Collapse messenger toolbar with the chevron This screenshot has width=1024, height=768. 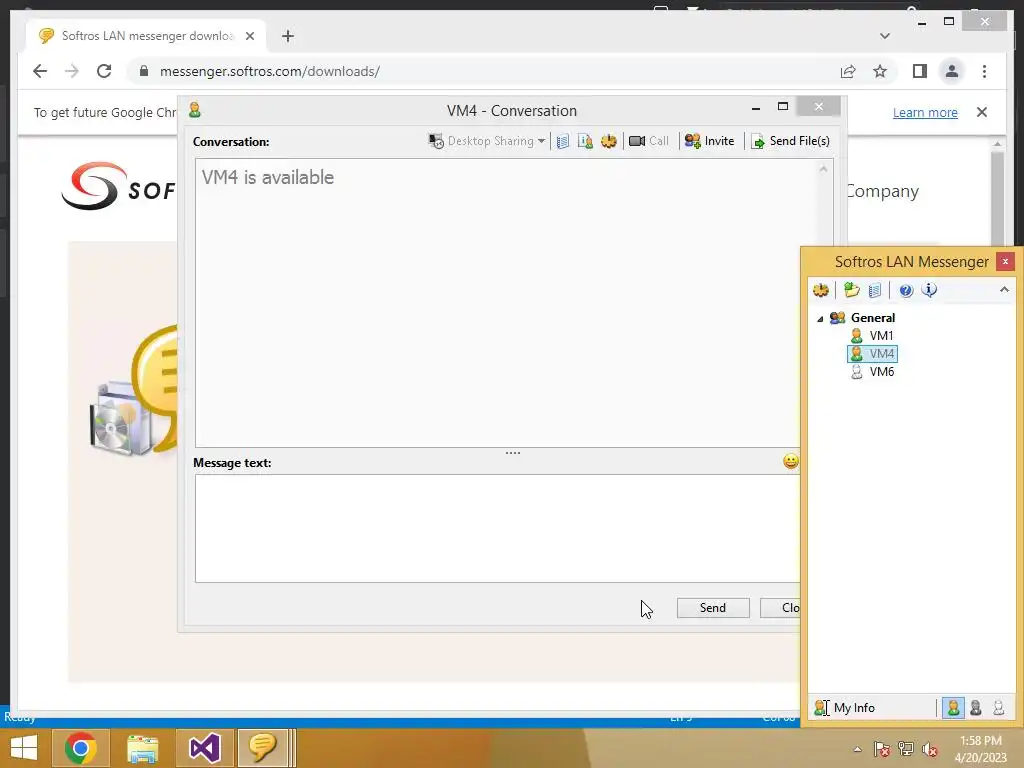coord(1004,289)
